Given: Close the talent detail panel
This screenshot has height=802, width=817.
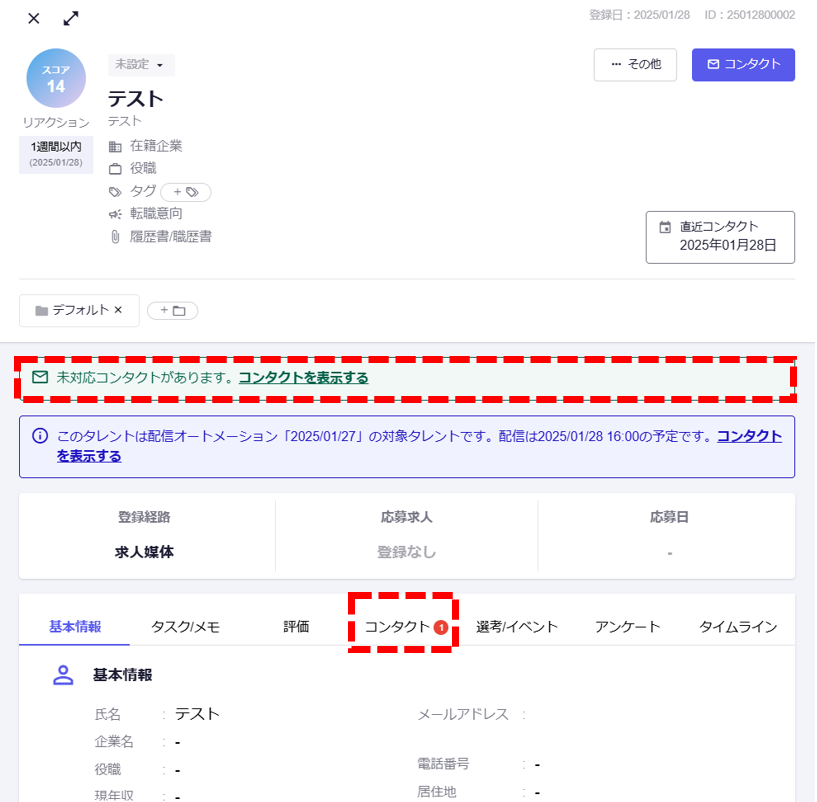Looking at the screenshot, I should point(34,18).
